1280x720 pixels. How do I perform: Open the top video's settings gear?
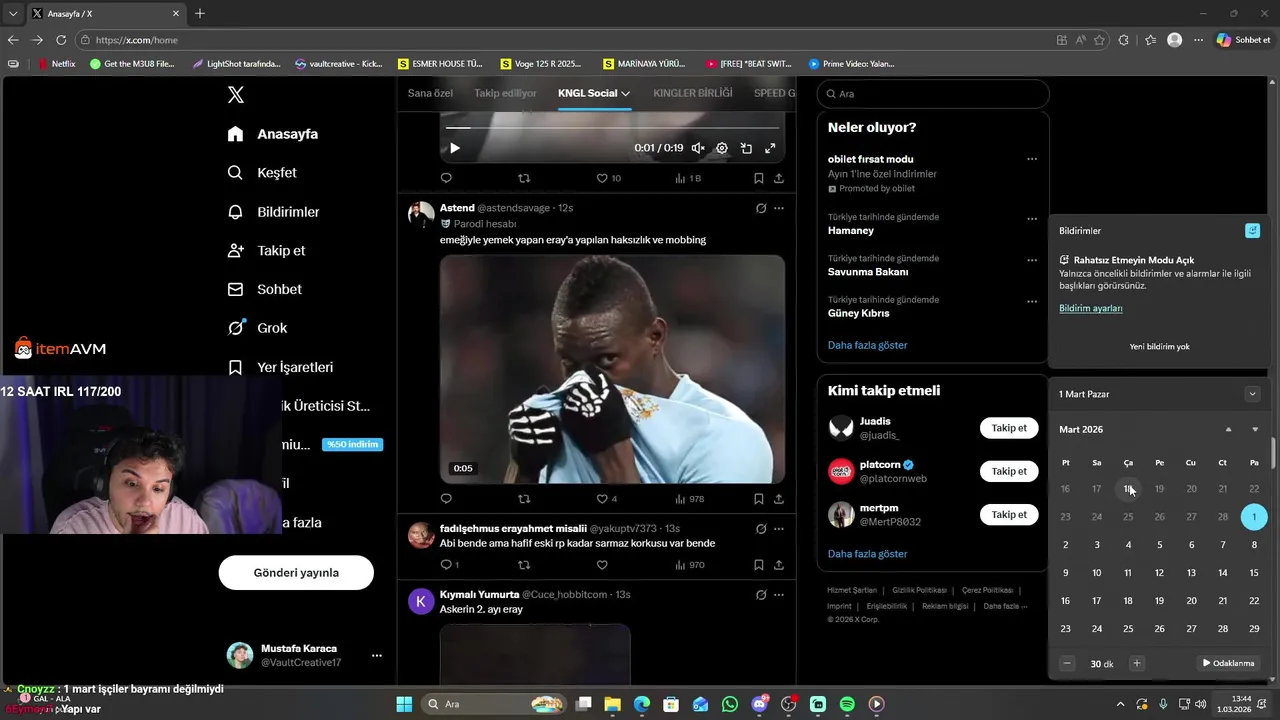coord(722,148)
